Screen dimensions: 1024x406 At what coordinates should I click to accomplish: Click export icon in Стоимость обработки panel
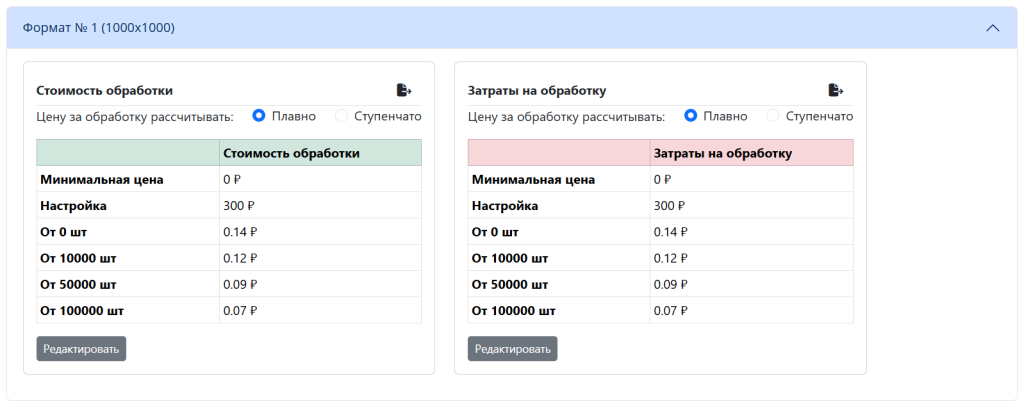click(x=404, y=90)
